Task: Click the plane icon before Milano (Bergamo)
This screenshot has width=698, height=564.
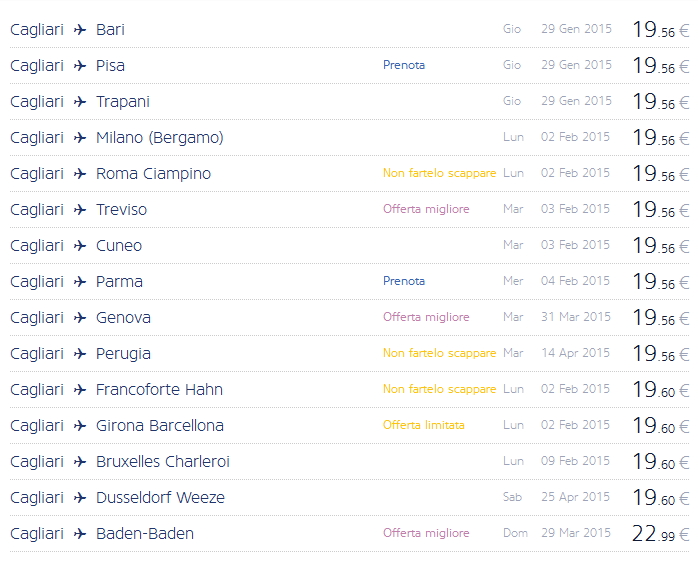Action: click(80, 138)
